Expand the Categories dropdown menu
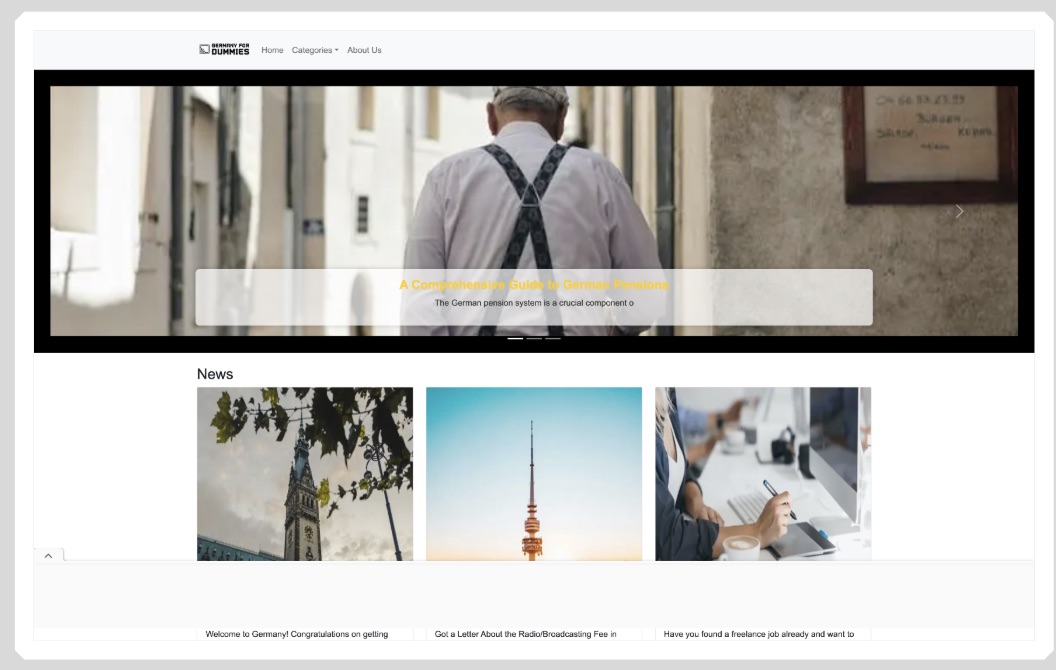1056x670 pixels. click(x=315, y=50)
